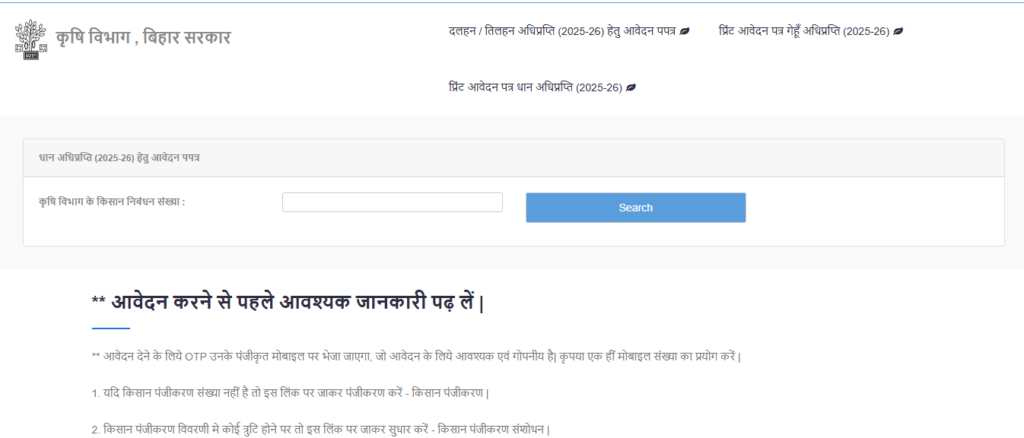Click the short blue divider under heading

click(110, 328)
